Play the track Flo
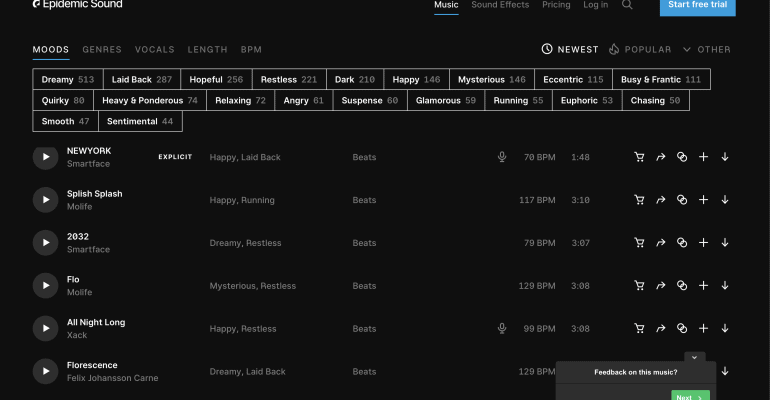 click(x=46, y=286)
